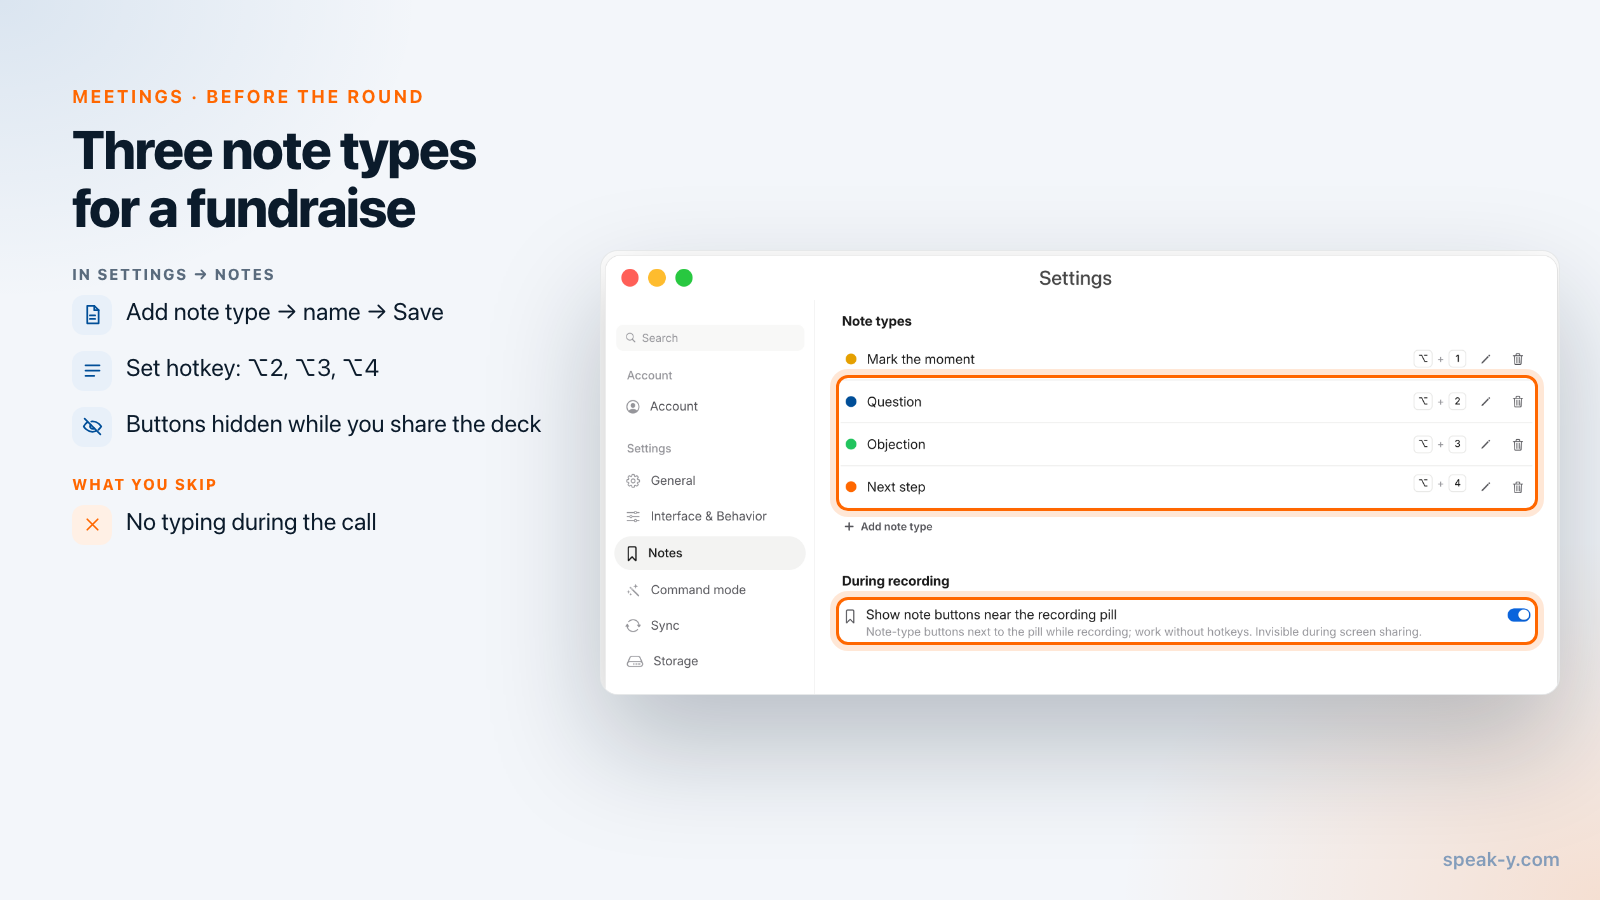
Task: Click the Interface & Behavior sliders icon
Action: tap(633, 517)
